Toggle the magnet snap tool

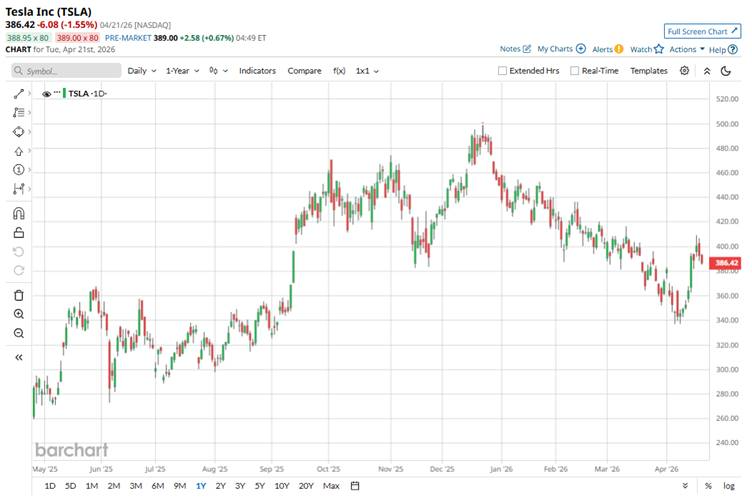19,213
